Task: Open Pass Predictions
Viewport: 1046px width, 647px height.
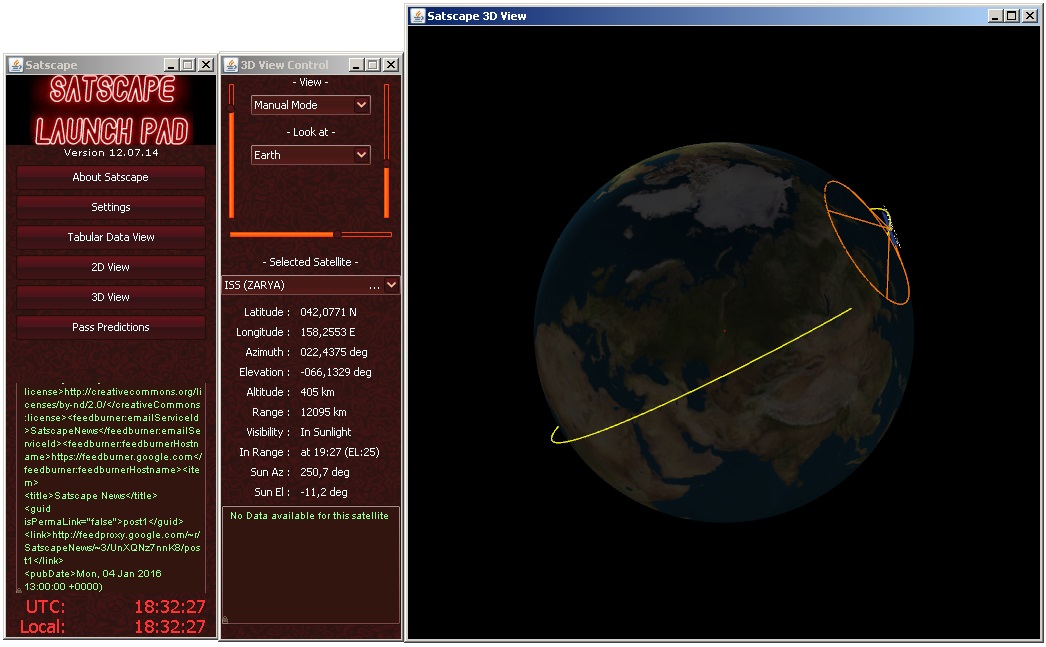Action: (x=111, y=328)
